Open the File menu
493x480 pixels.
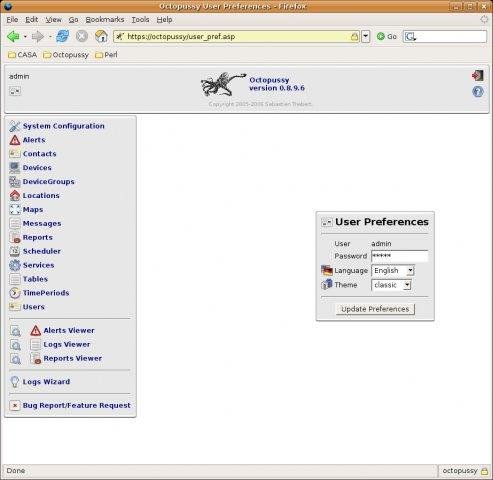(12, 20)
